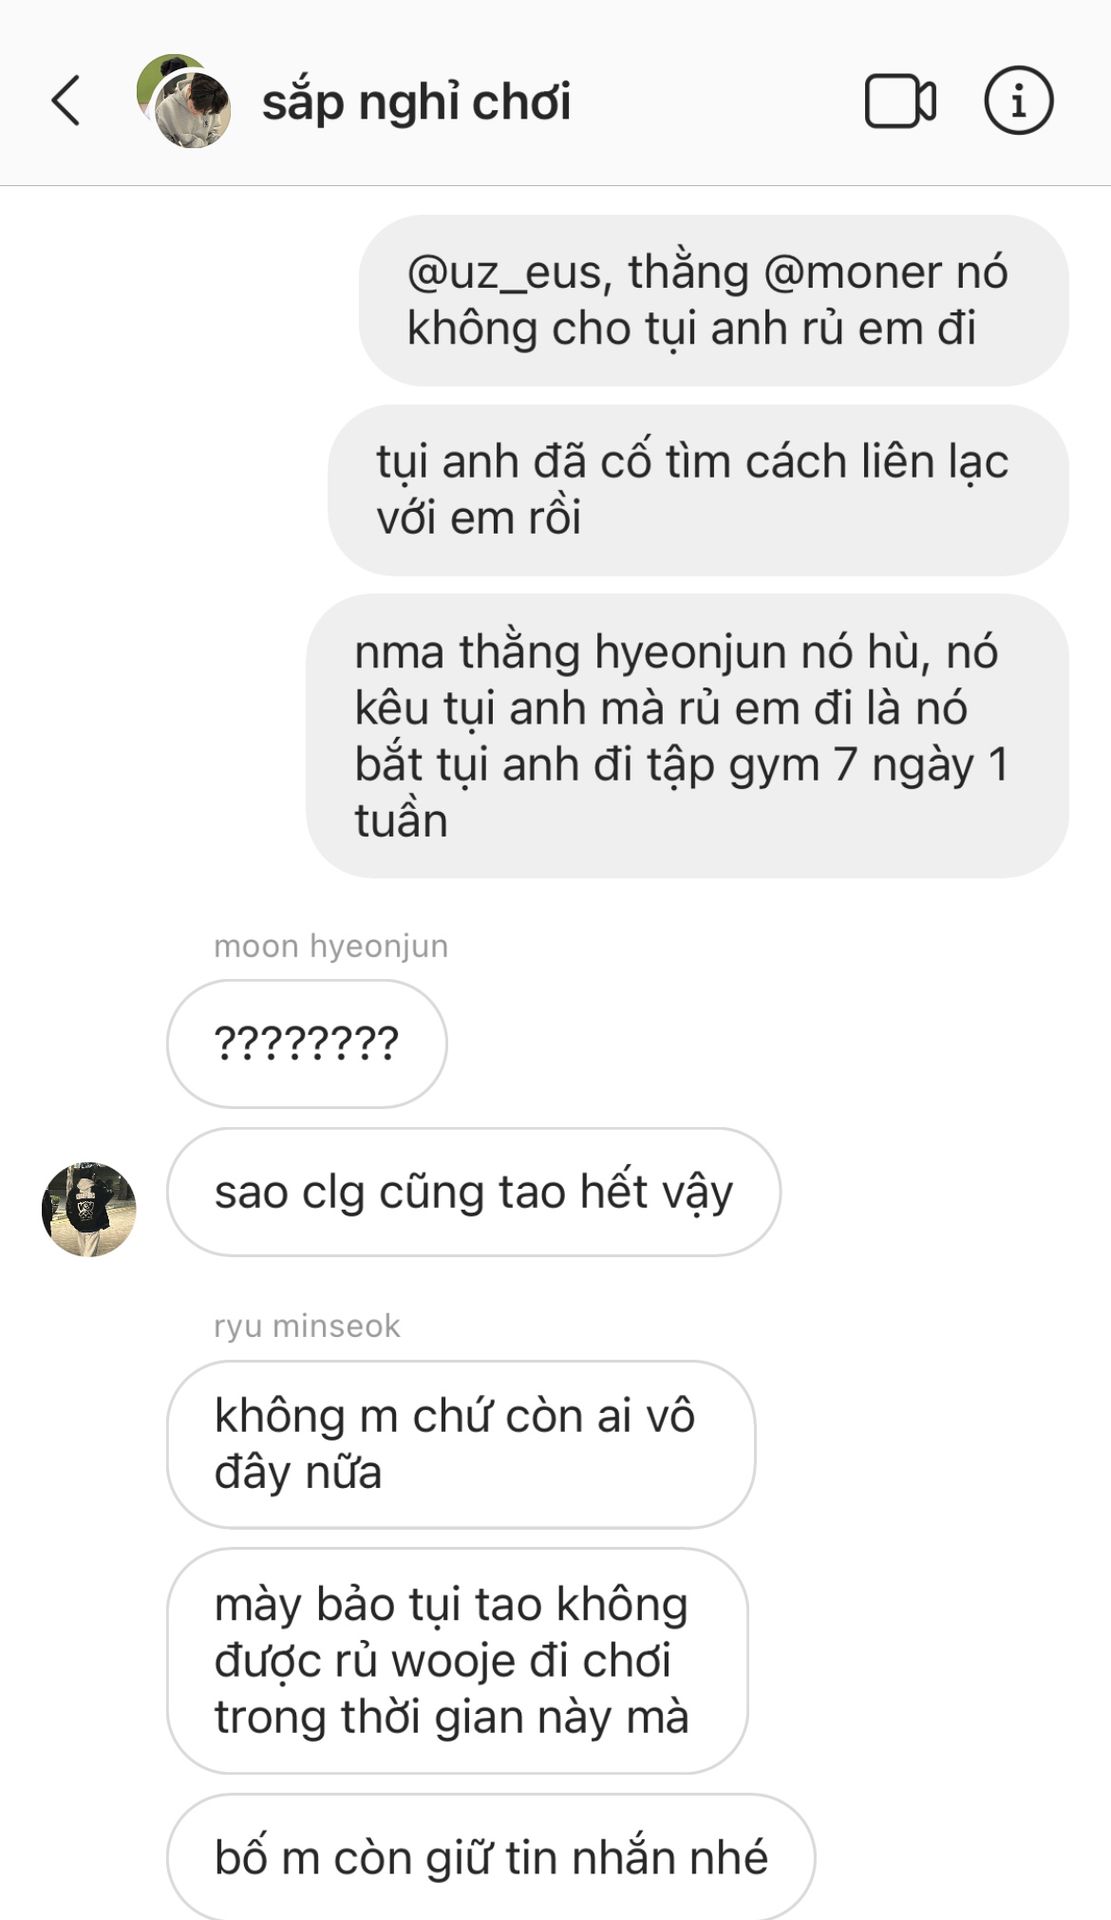Tap the back arrow in the header

[x=66, y=101]
